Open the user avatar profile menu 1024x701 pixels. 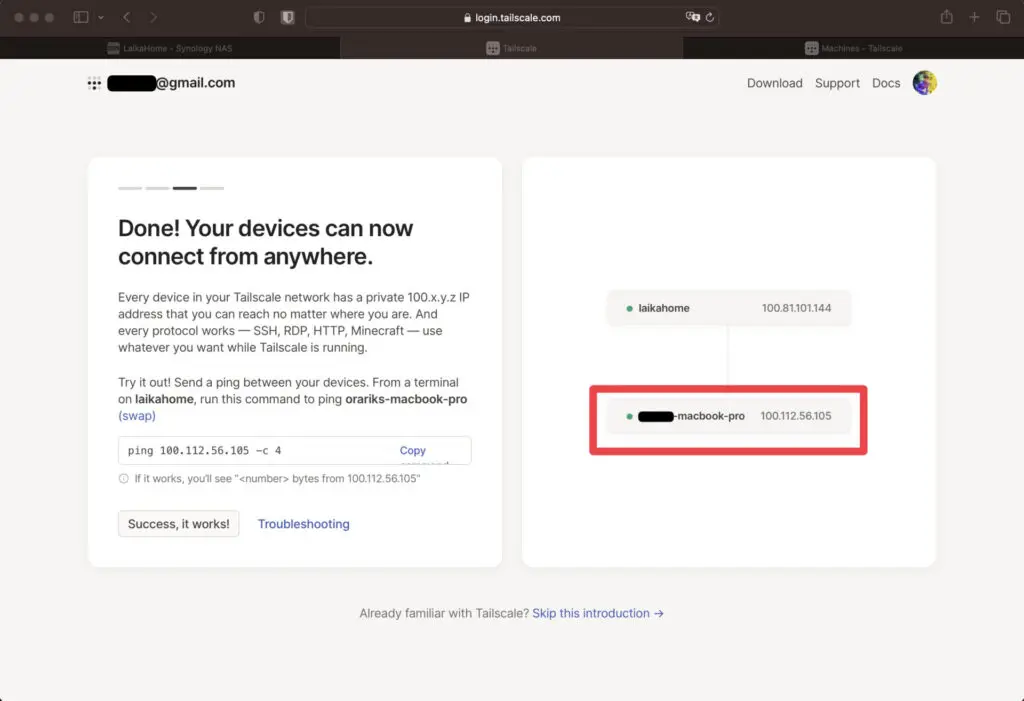coord(925,83)
